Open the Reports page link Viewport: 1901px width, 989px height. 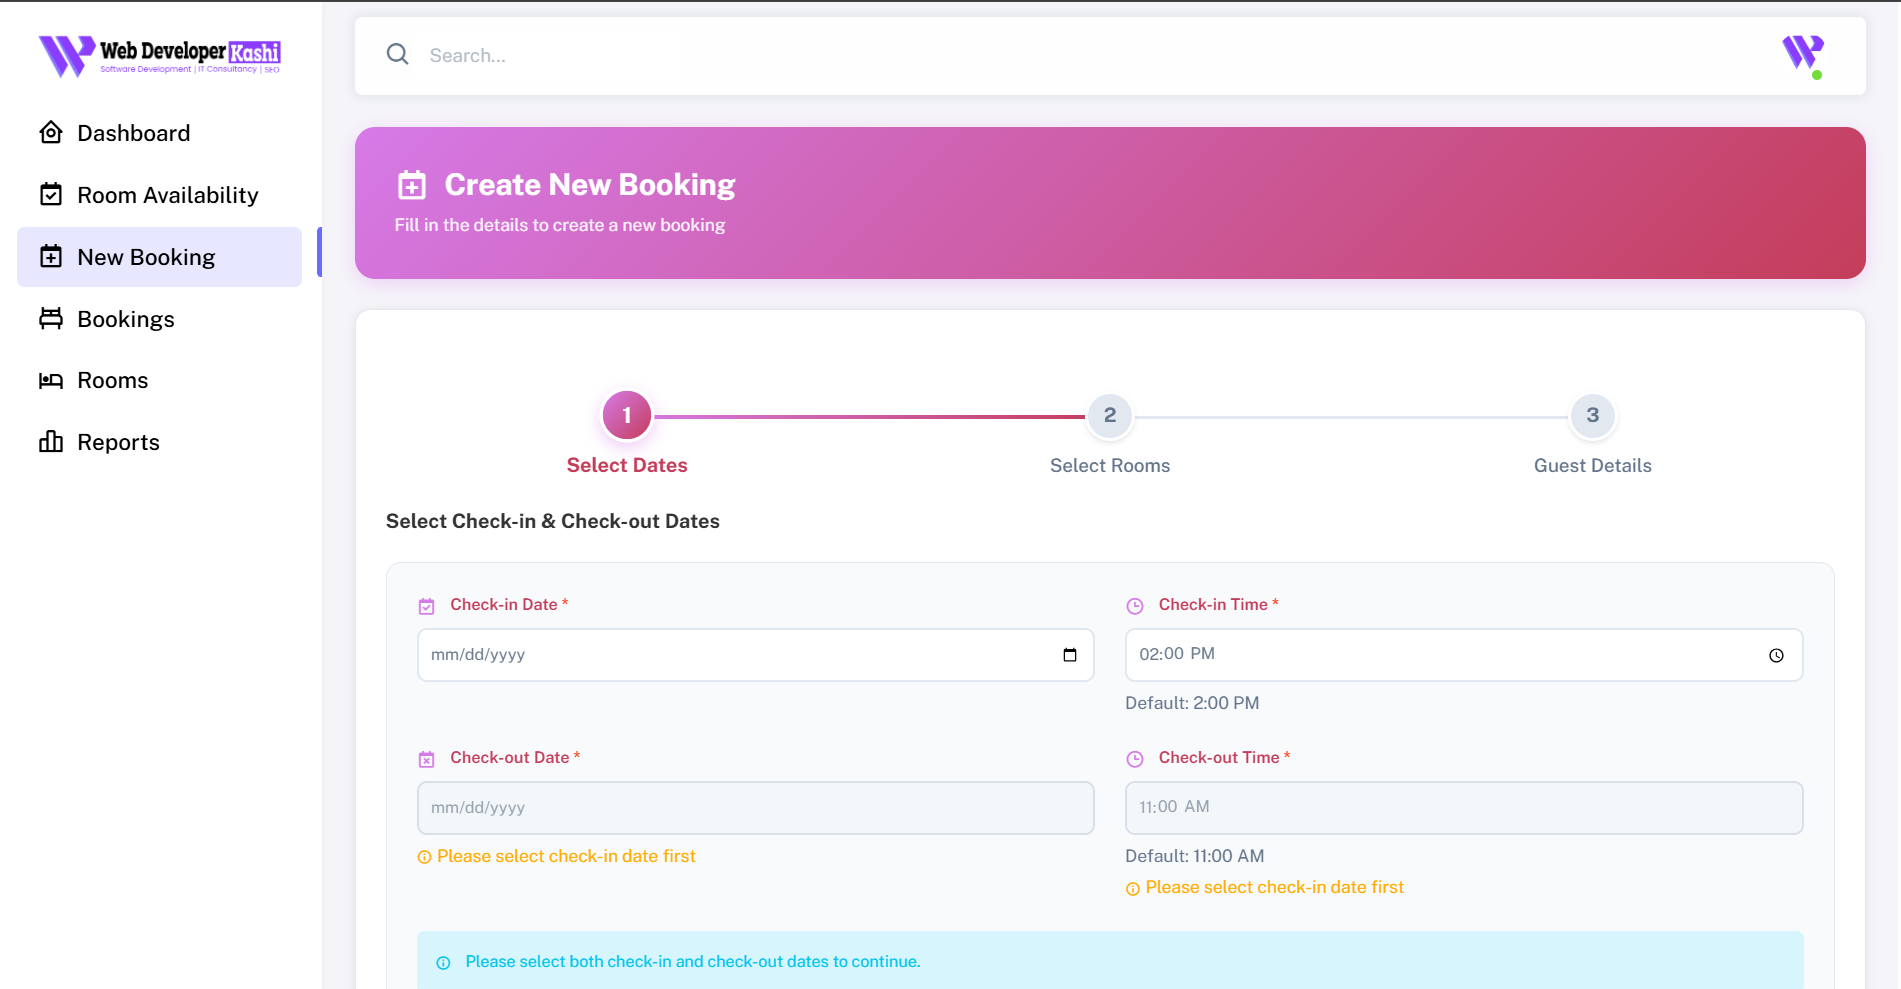118,442
